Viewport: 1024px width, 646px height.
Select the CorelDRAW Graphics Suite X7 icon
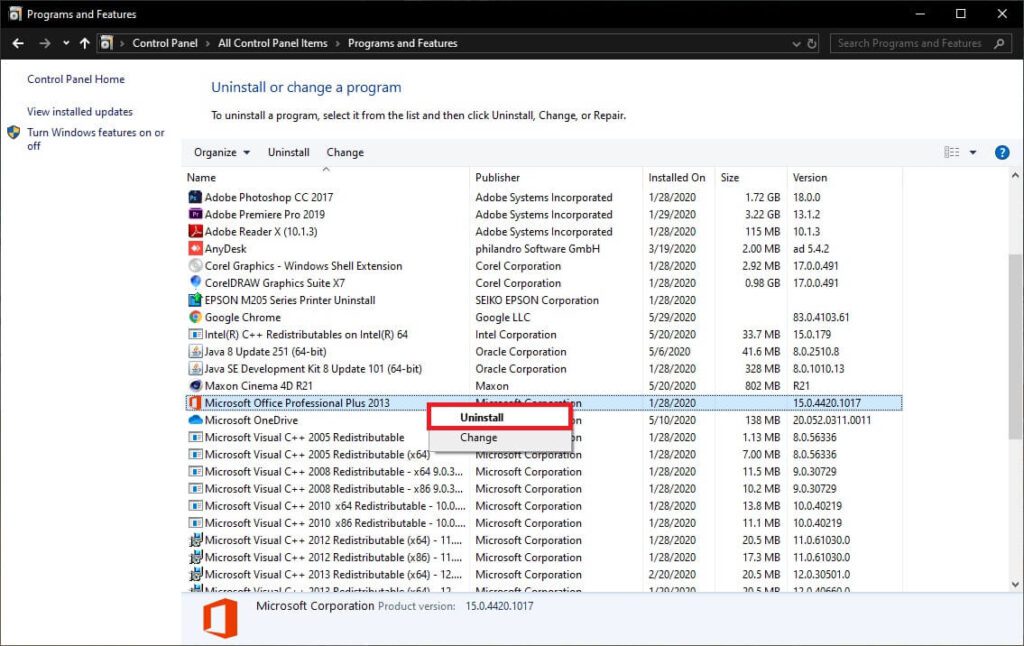pos(194,283)
